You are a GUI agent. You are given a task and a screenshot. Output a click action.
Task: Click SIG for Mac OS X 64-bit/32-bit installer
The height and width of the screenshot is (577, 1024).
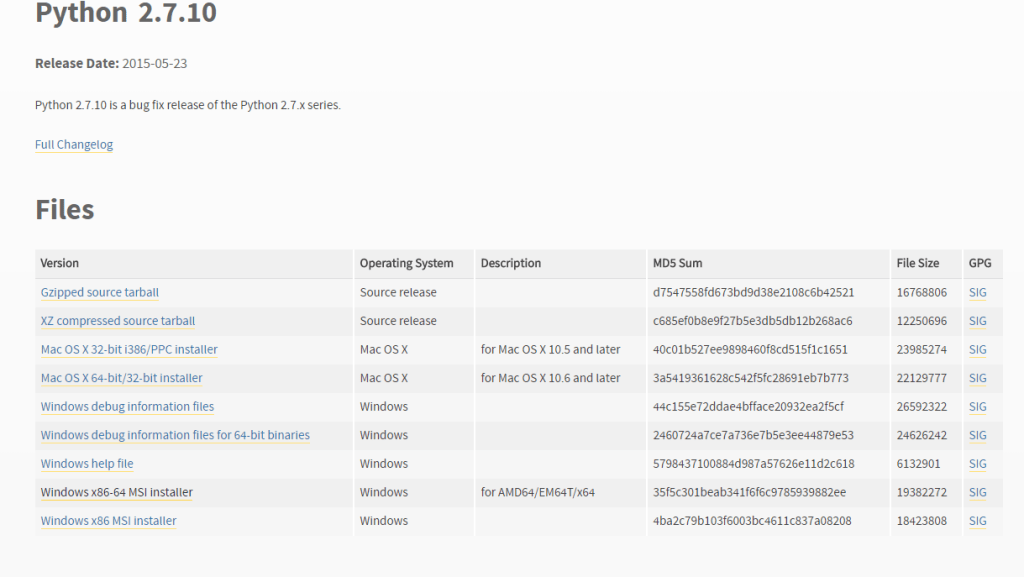tap(977, 378)
